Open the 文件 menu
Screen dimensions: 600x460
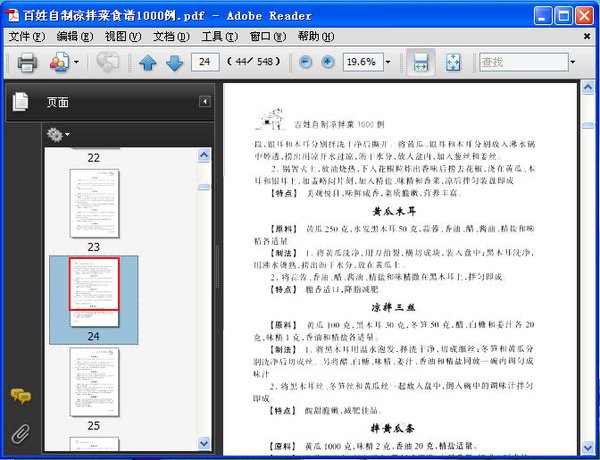coord(26,36)
